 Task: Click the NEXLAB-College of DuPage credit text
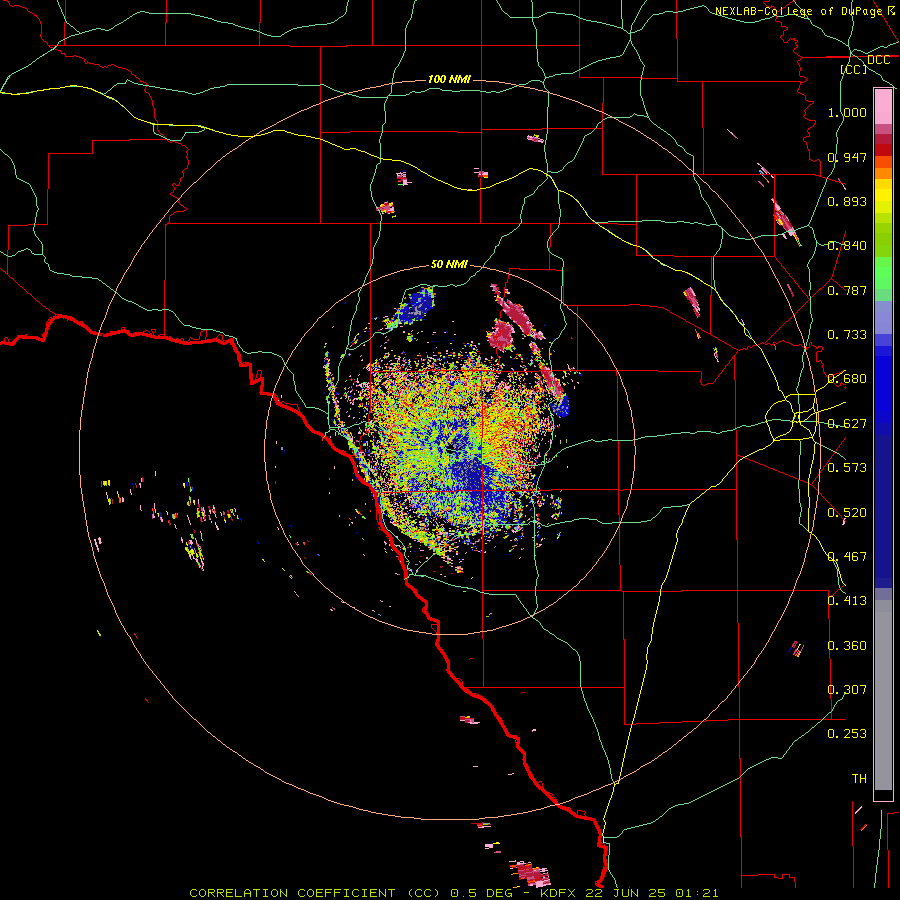pos(798,10)
